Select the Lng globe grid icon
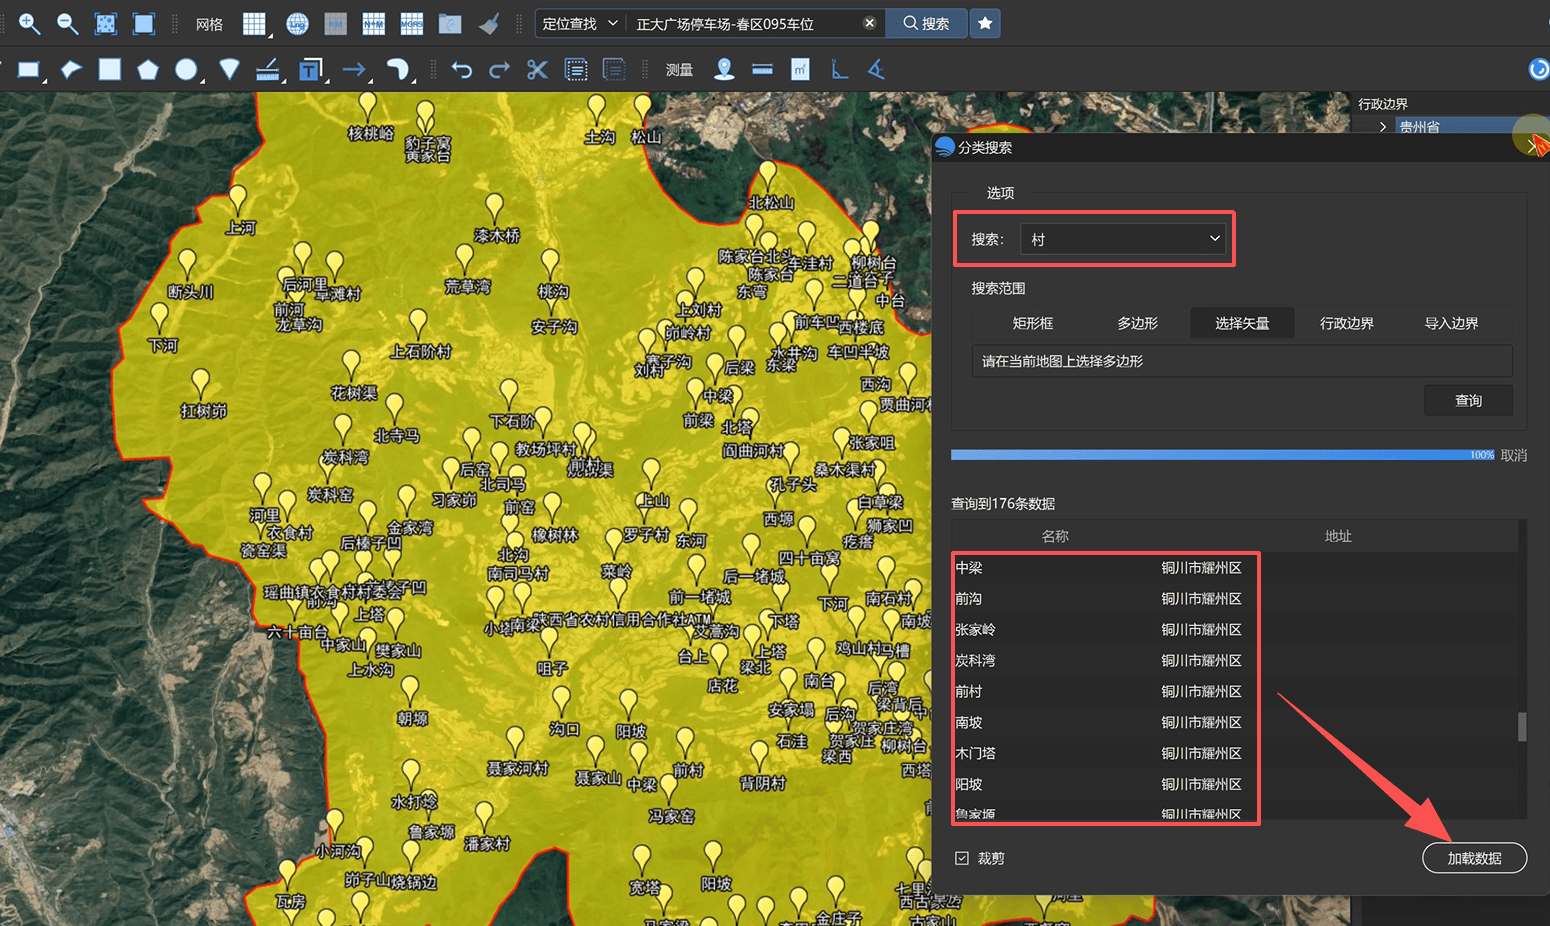The width and height of the screenshot is (1550, 926). [x=297, y=23]
